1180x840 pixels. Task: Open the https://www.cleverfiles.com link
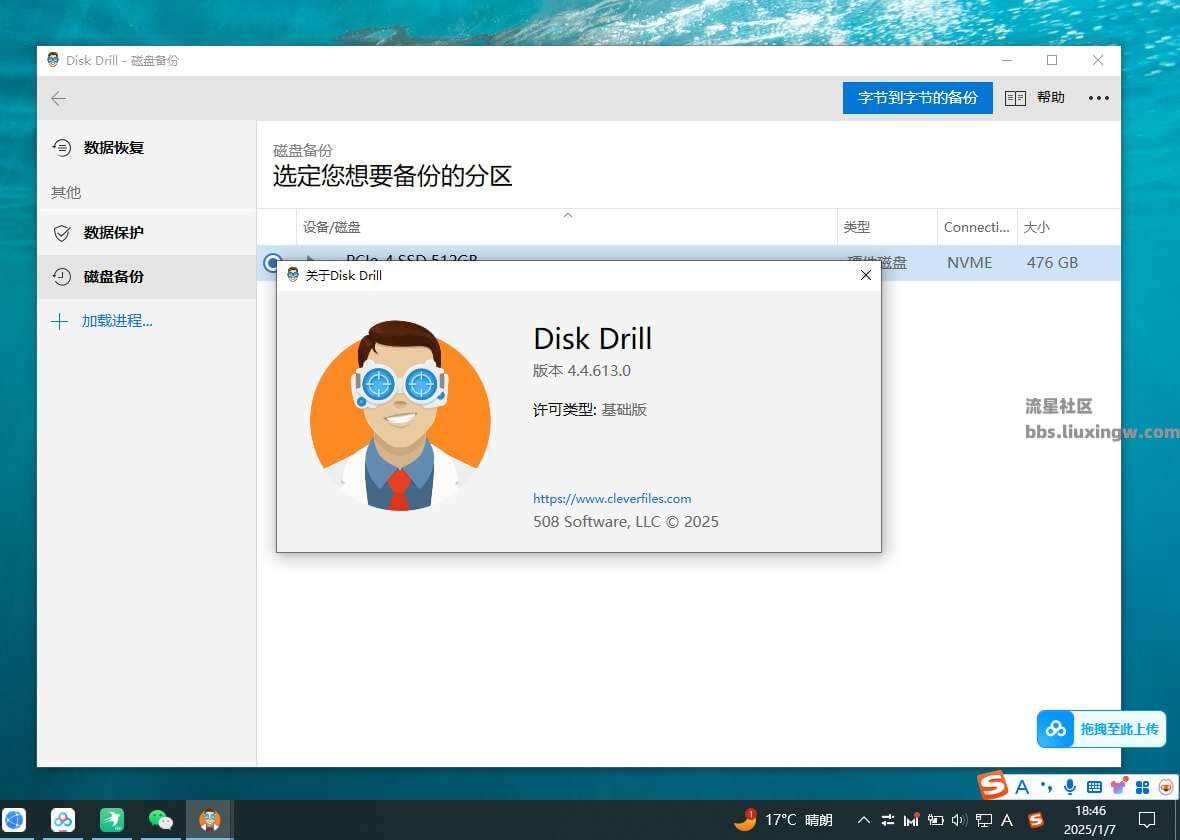point(612,498)
